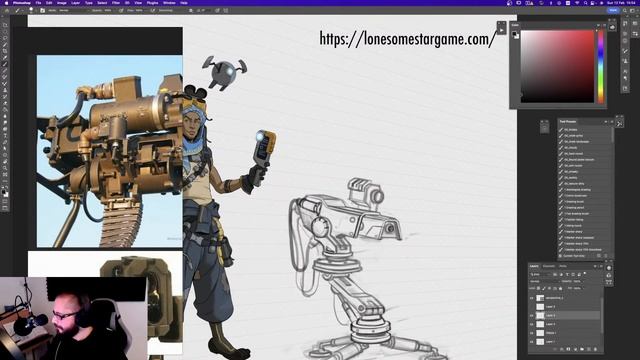
Task: Open Photoshop search magnifier icon
Action: [x=624, y=10]
